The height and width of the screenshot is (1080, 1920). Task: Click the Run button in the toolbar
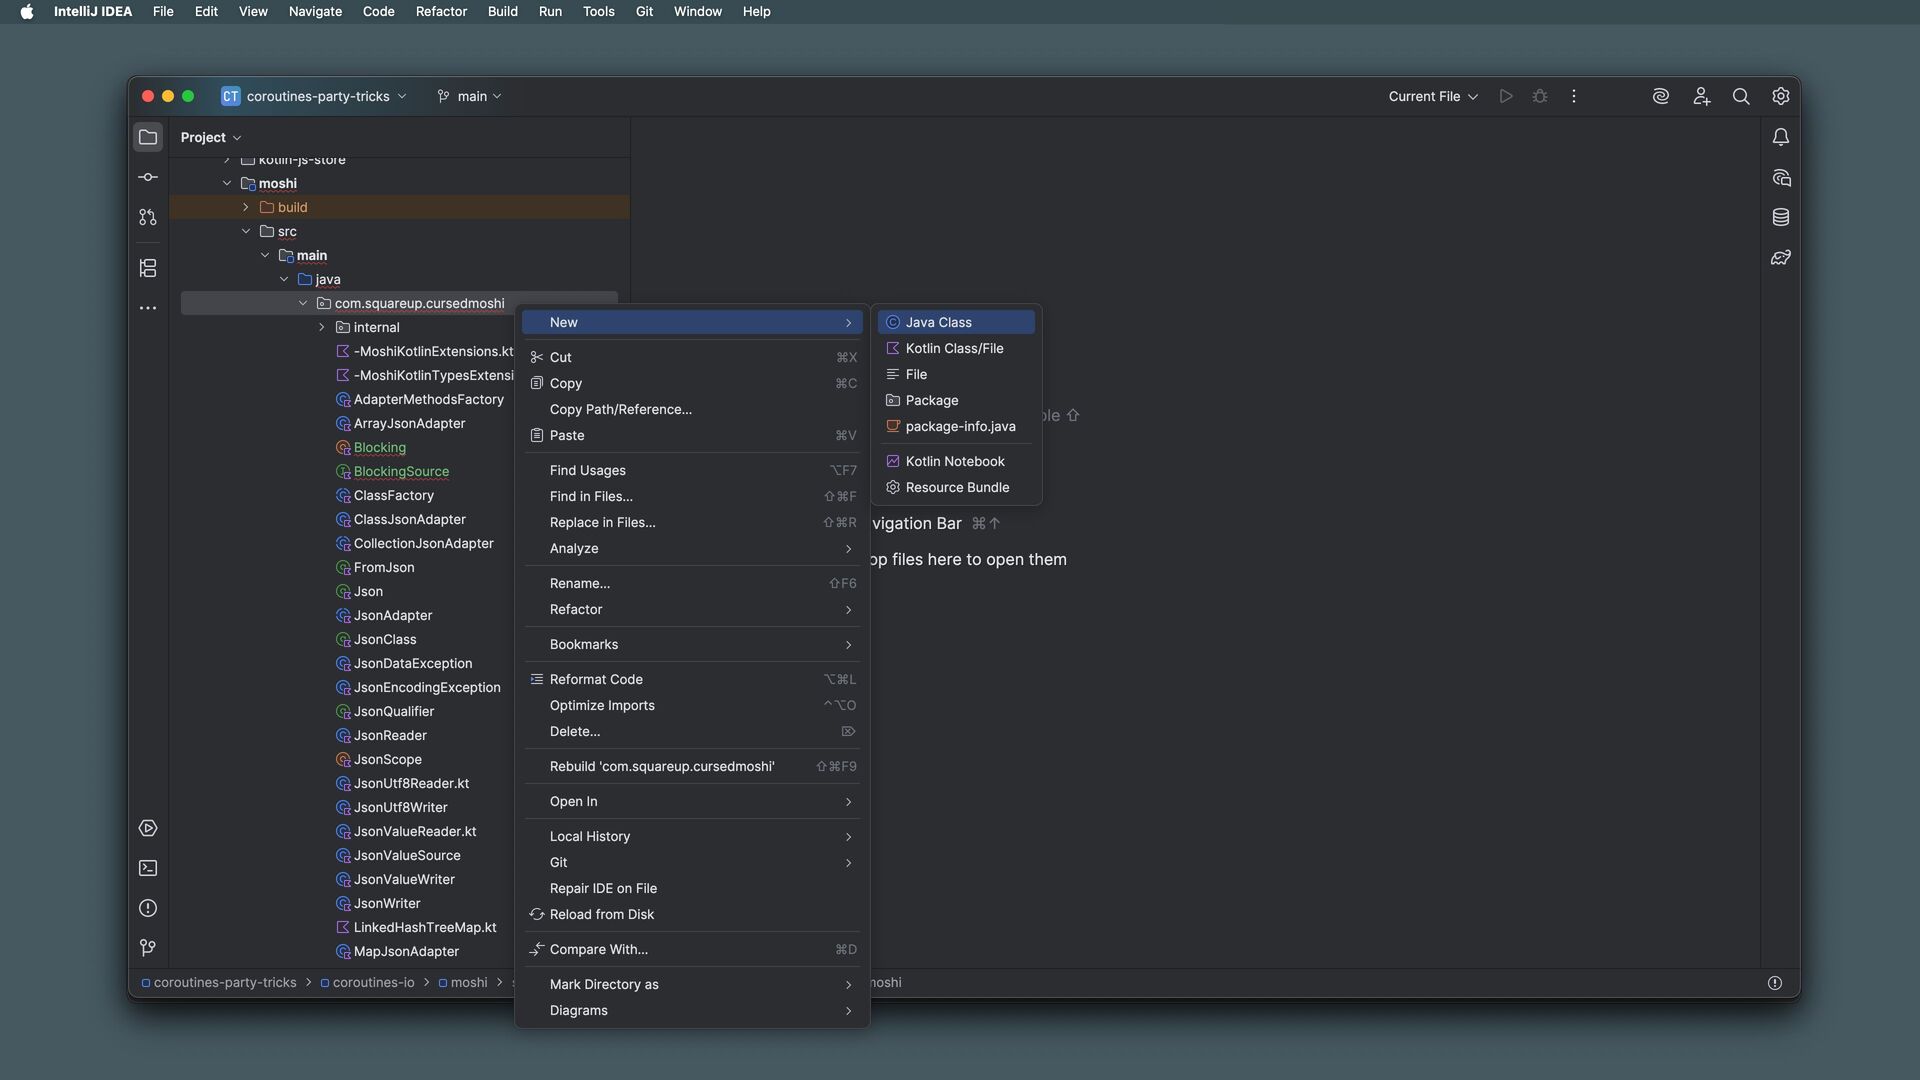(x=1506, y=96)
